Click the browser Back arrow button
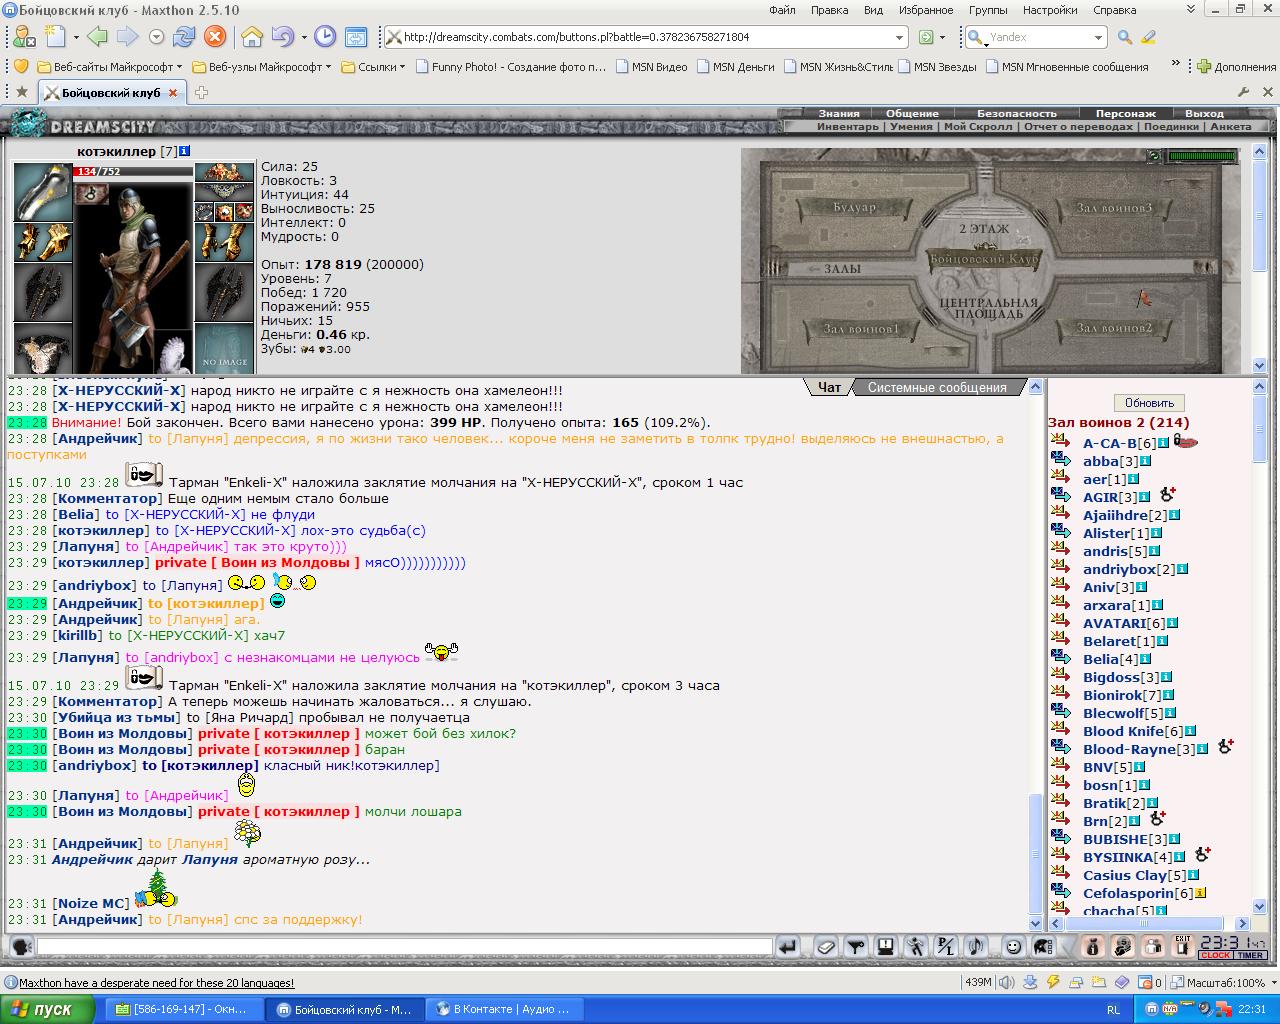Viewport: 1280px width, 1024px height. [x=97, y=37]
